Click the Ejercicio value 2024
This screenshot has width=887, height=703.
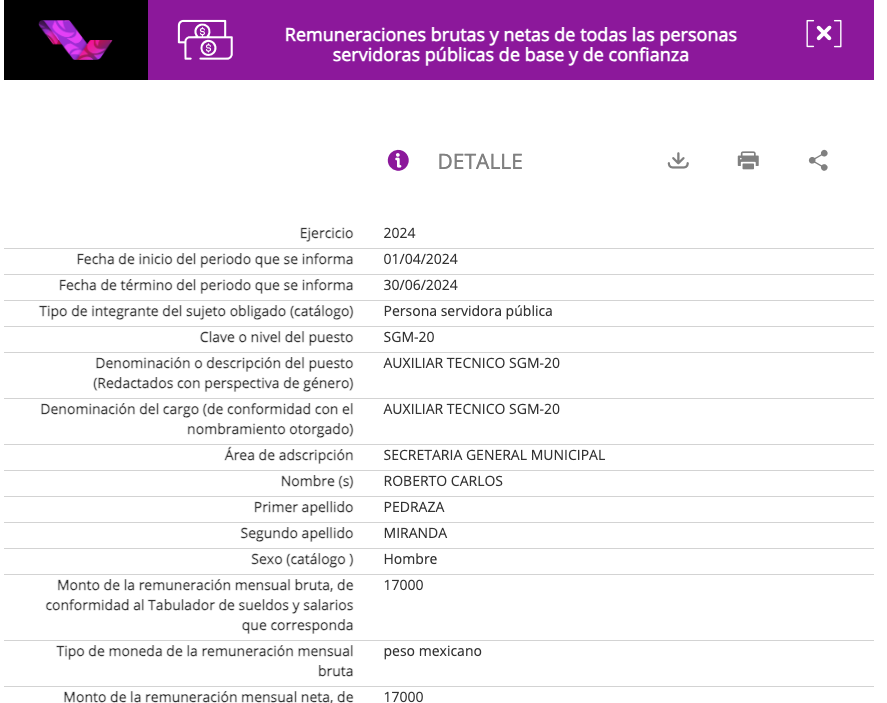pyautogui.click(x=399, y=233)
